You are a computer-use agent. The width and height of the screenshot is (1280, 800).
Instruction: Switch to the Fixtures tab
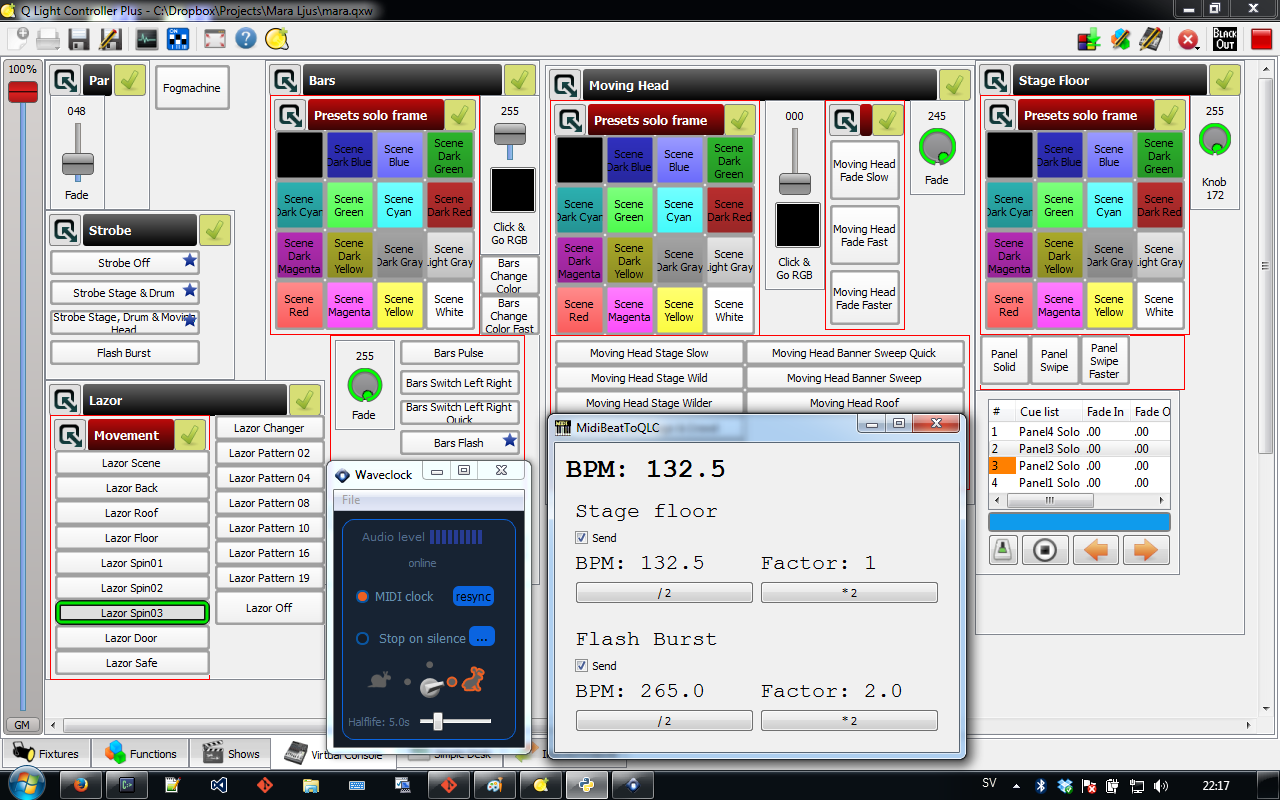coord(47,754)
